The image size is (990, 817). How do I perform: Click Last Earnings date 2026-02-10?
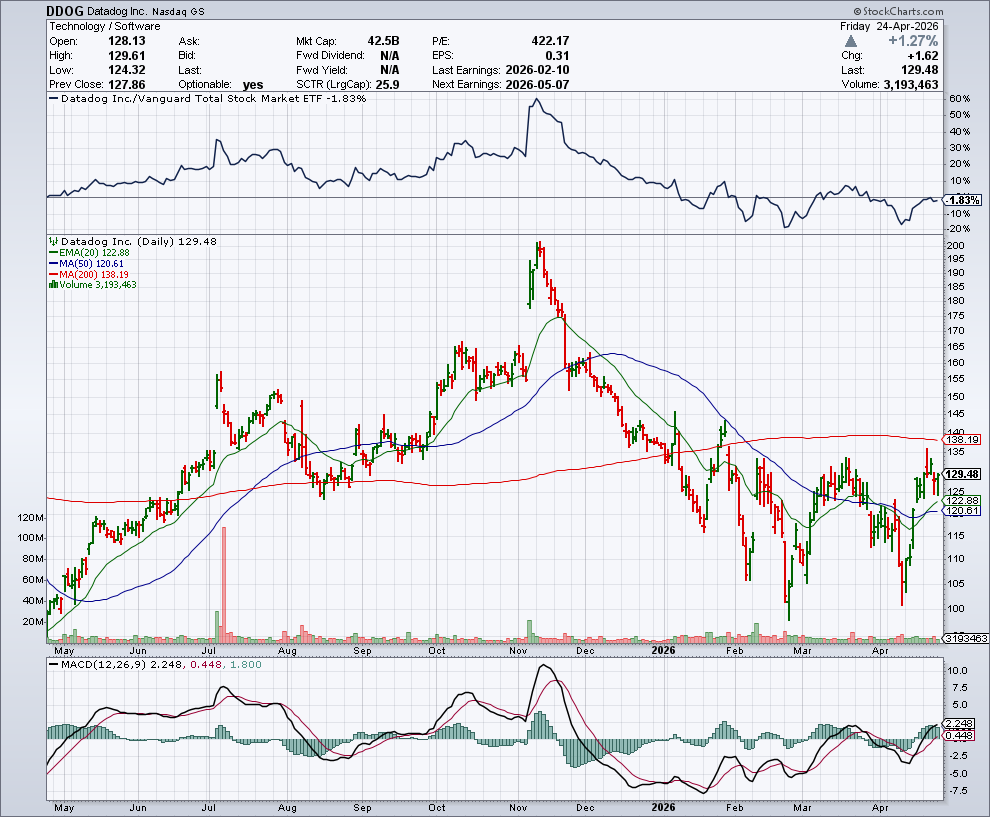[x=537, y=70]
